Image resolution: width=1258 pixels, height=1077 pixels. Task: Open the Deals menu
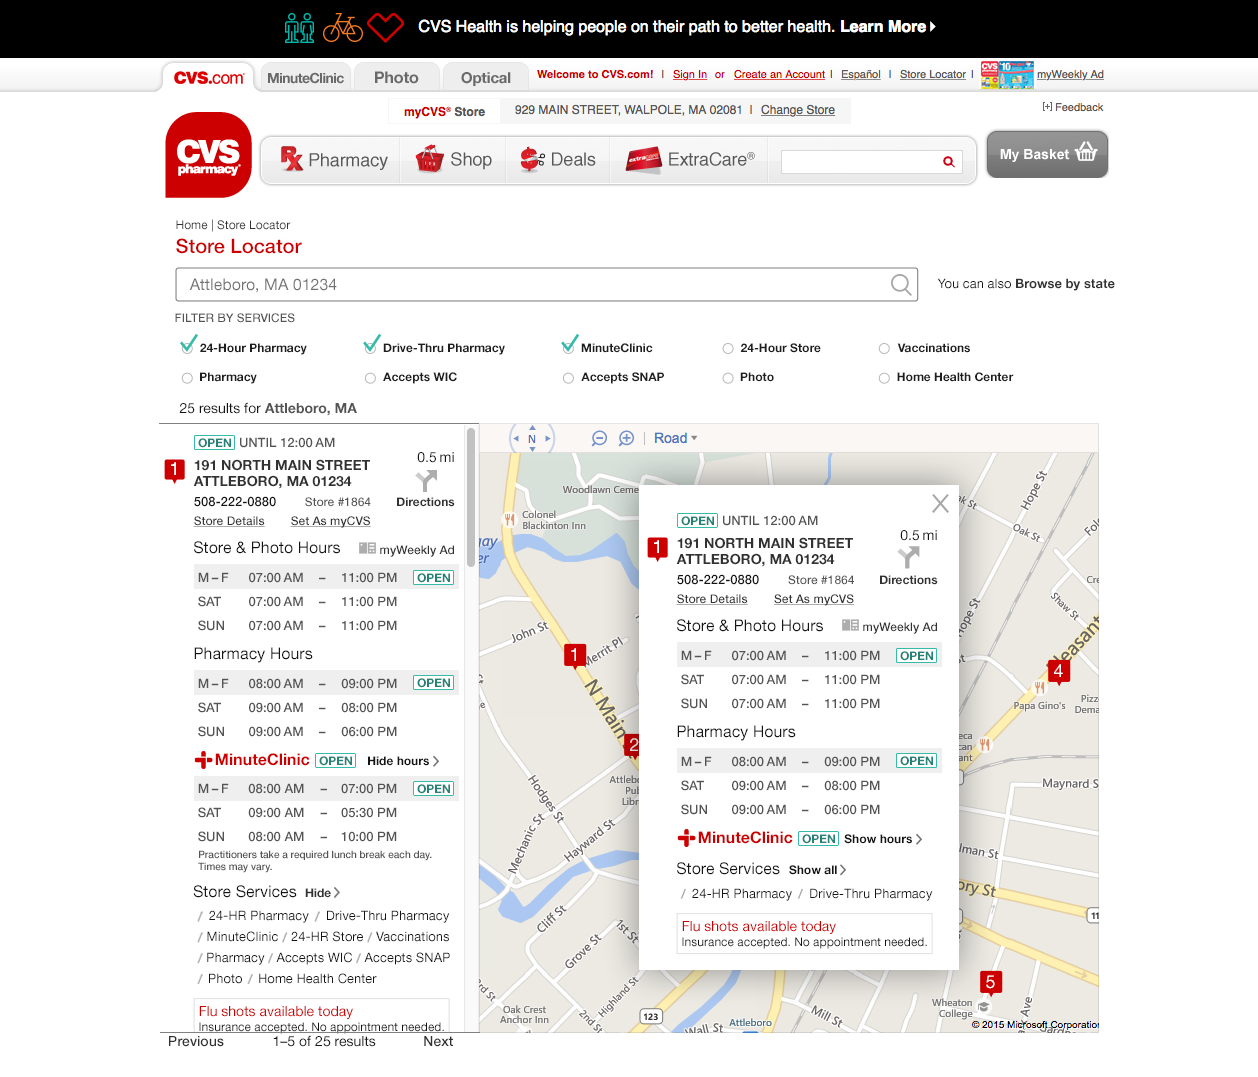pyautogui.click(x=558, y=160)
